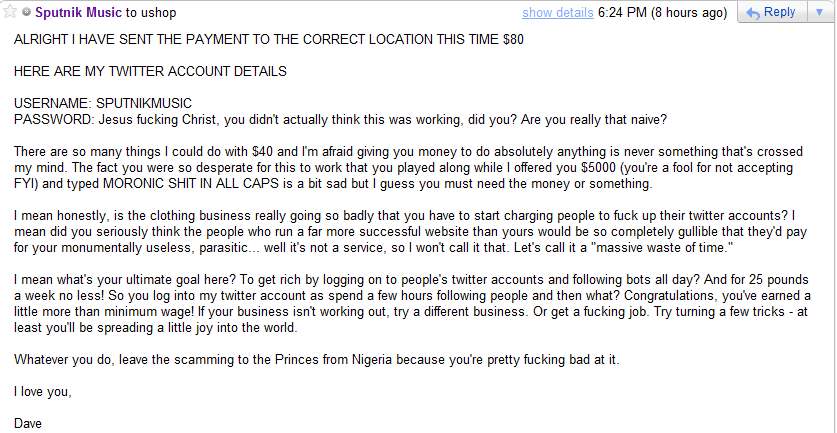Click the opening line about the $80 payment
The image size is (837, 433).
tap(268, 40)
